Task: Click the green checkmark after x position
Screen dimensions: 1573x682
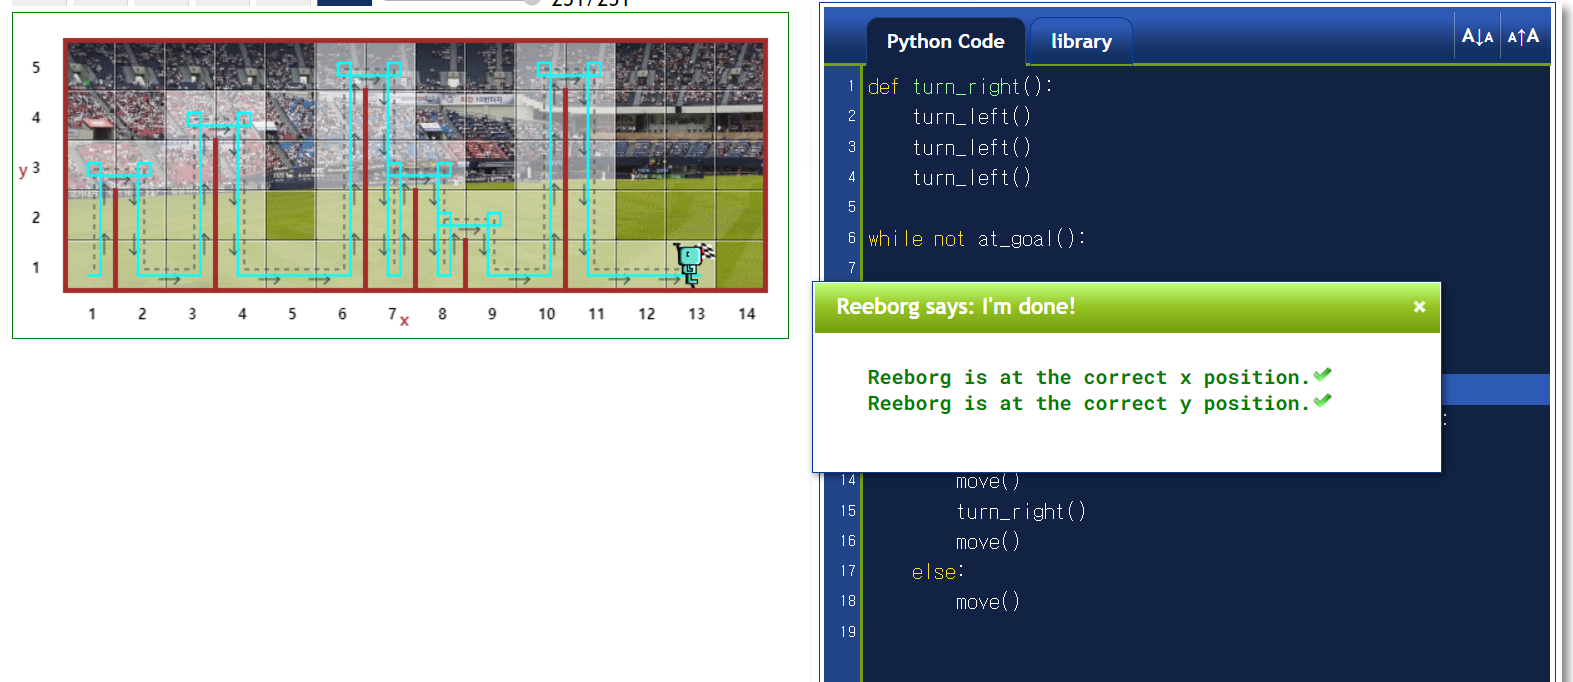Action: (1322, 375)
